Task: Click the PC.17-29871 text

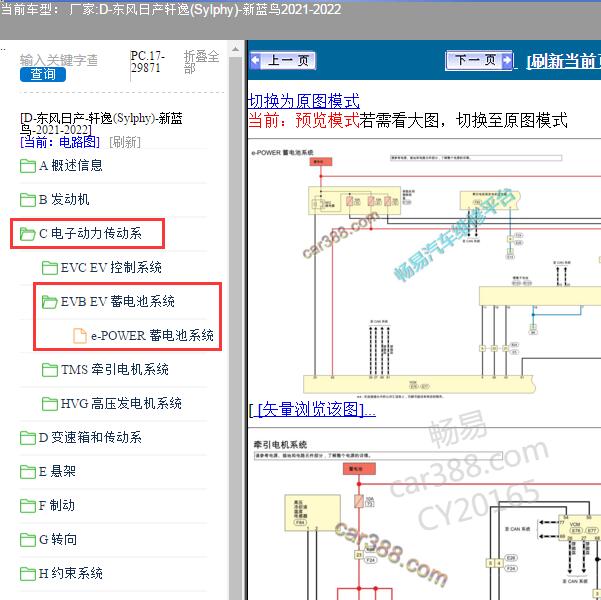Action: tap(148, 62)
